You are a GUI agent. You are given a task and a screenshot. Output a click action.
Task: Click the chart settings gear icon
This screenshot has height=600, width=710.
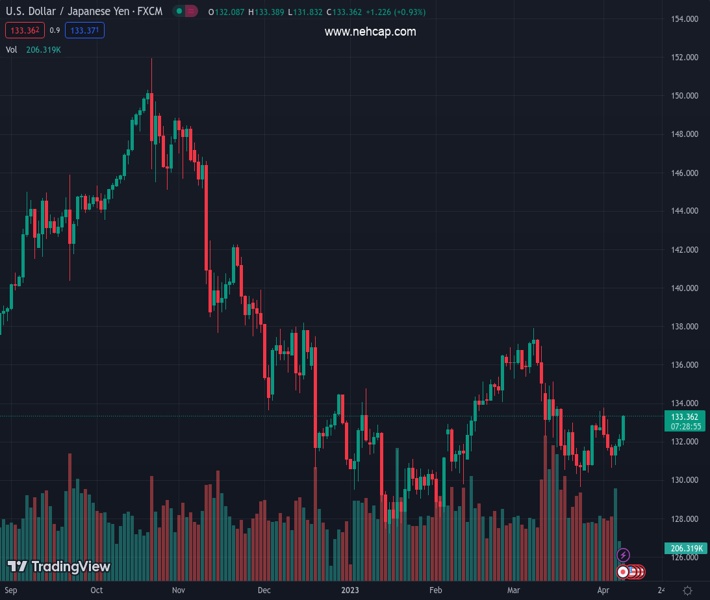tap(687, 591)
